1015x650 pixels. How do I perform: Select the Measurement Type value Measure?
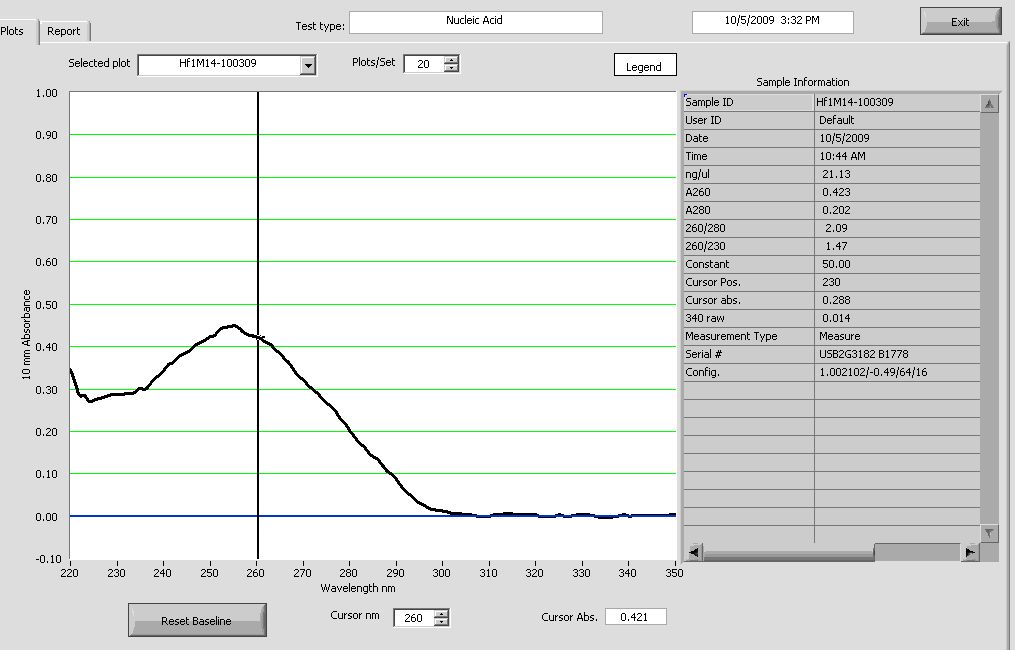click(840, 337)
